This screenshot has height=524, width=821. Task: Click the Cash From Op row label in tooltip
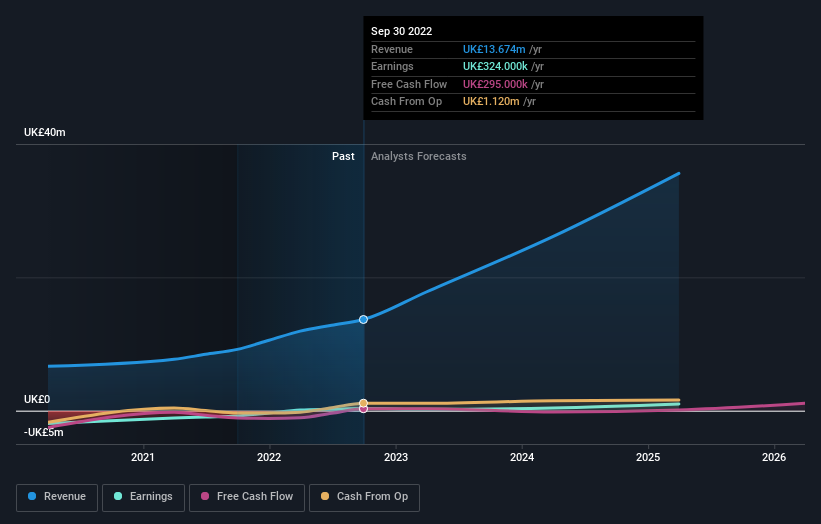(406, 102)
